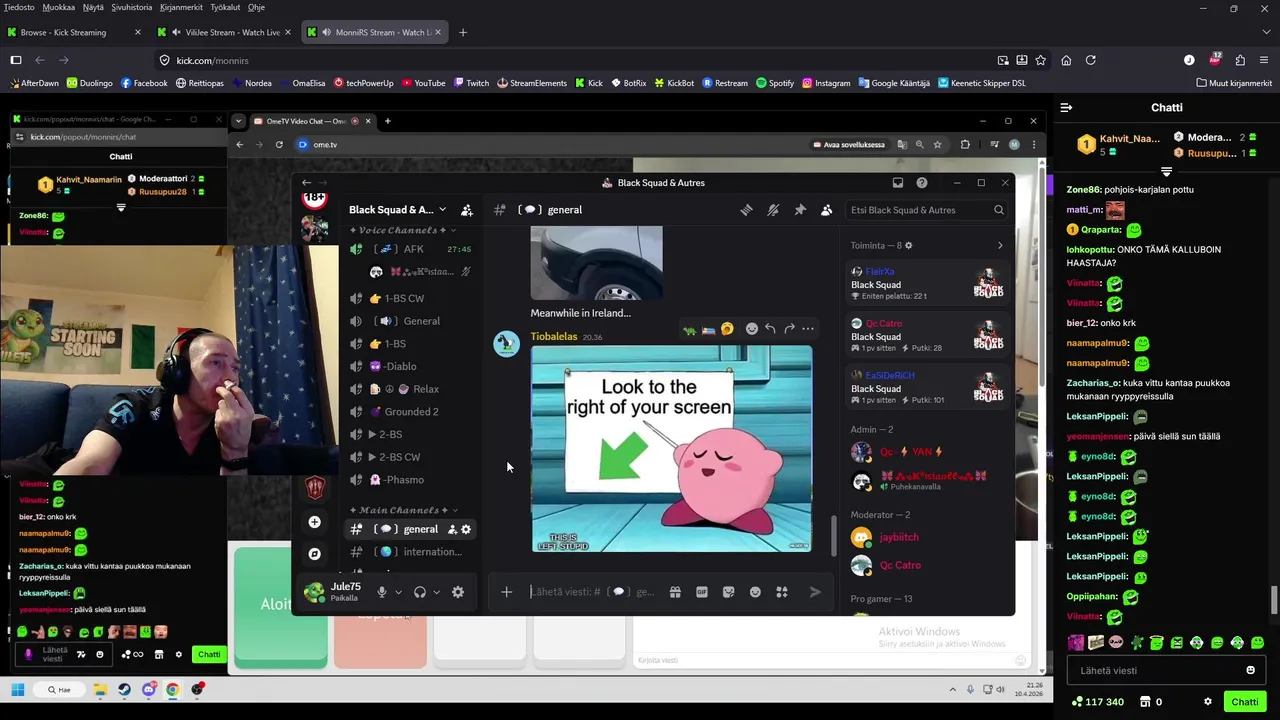This screenshot has height=720, width=1280.
Task: Open the gift icon in message bar
Action: [x=675, y=592]
